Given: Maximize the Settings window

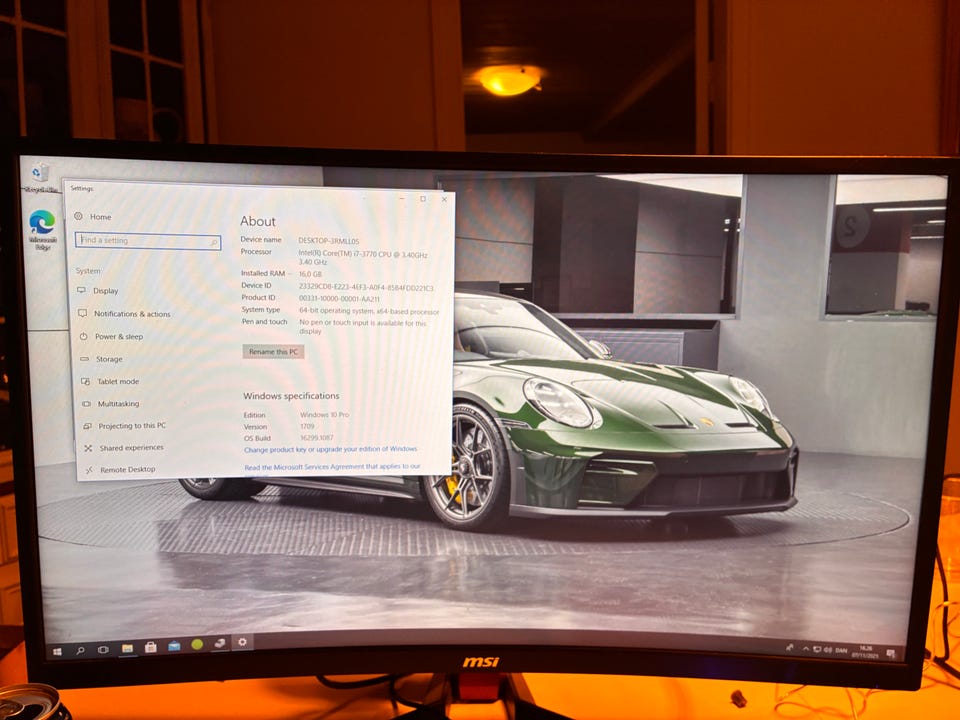Looking at the screenshot, I should pos(423,198).
